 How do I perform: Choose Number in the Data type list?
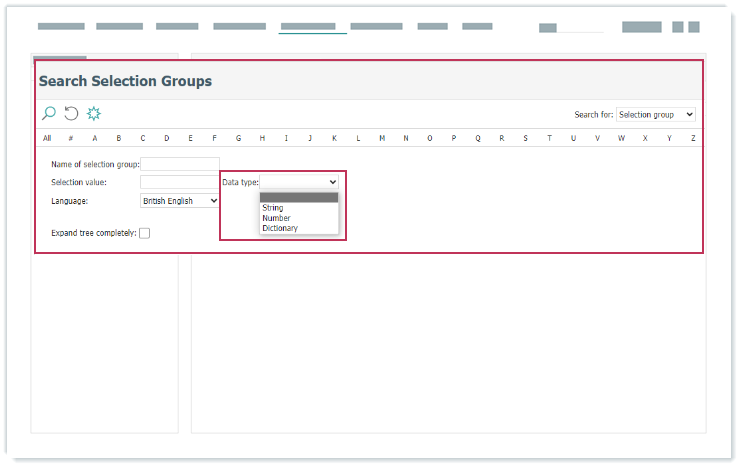(276, 218)
